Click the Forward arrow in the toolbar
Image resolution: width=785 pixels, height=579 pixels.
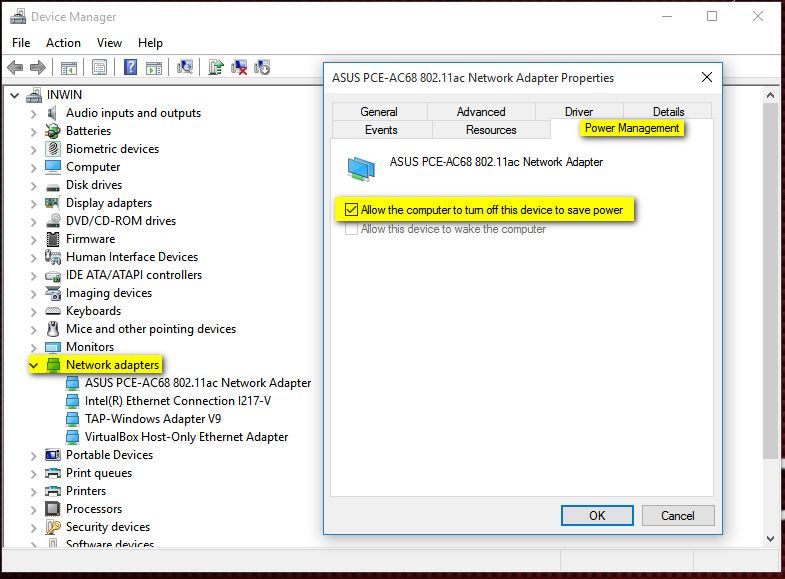pyautogui.click(x=38, y=67)
